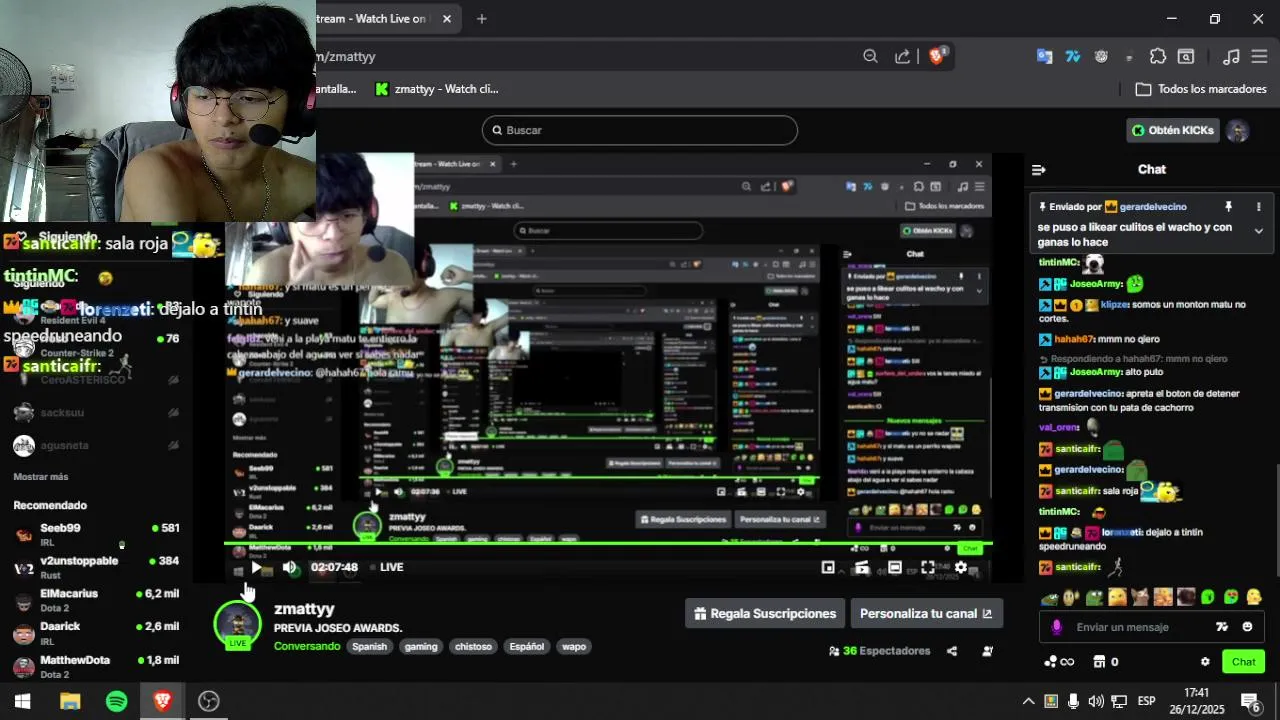Screen dimensions: 1280x720
Task: Toggle fullscreen mode in the player
Action: pyautogui.click(x=928, y=567)
